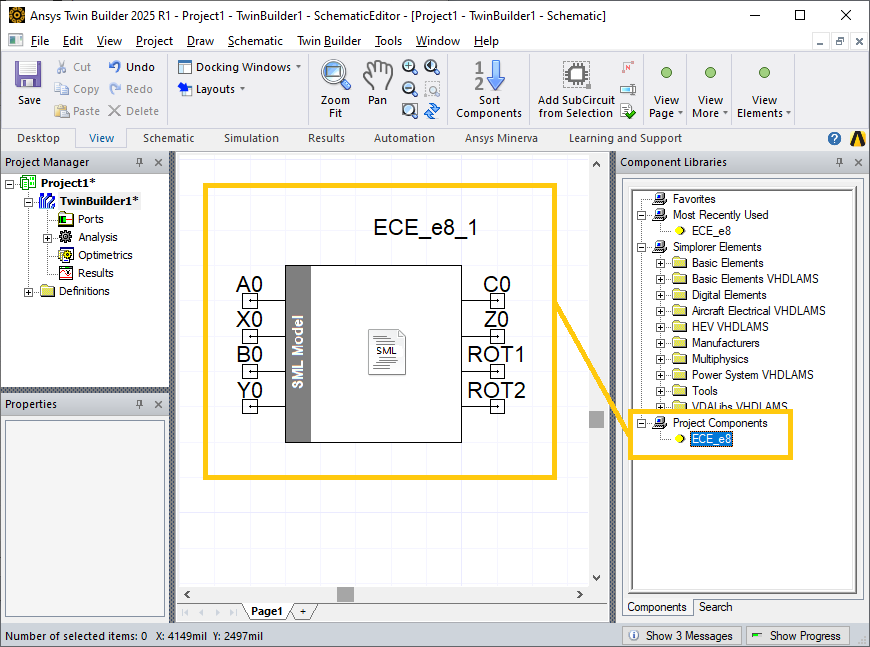Viewport: 870px width, 647px height.
Task: Click the Redo arrow icon
Action: coord(115,89)
